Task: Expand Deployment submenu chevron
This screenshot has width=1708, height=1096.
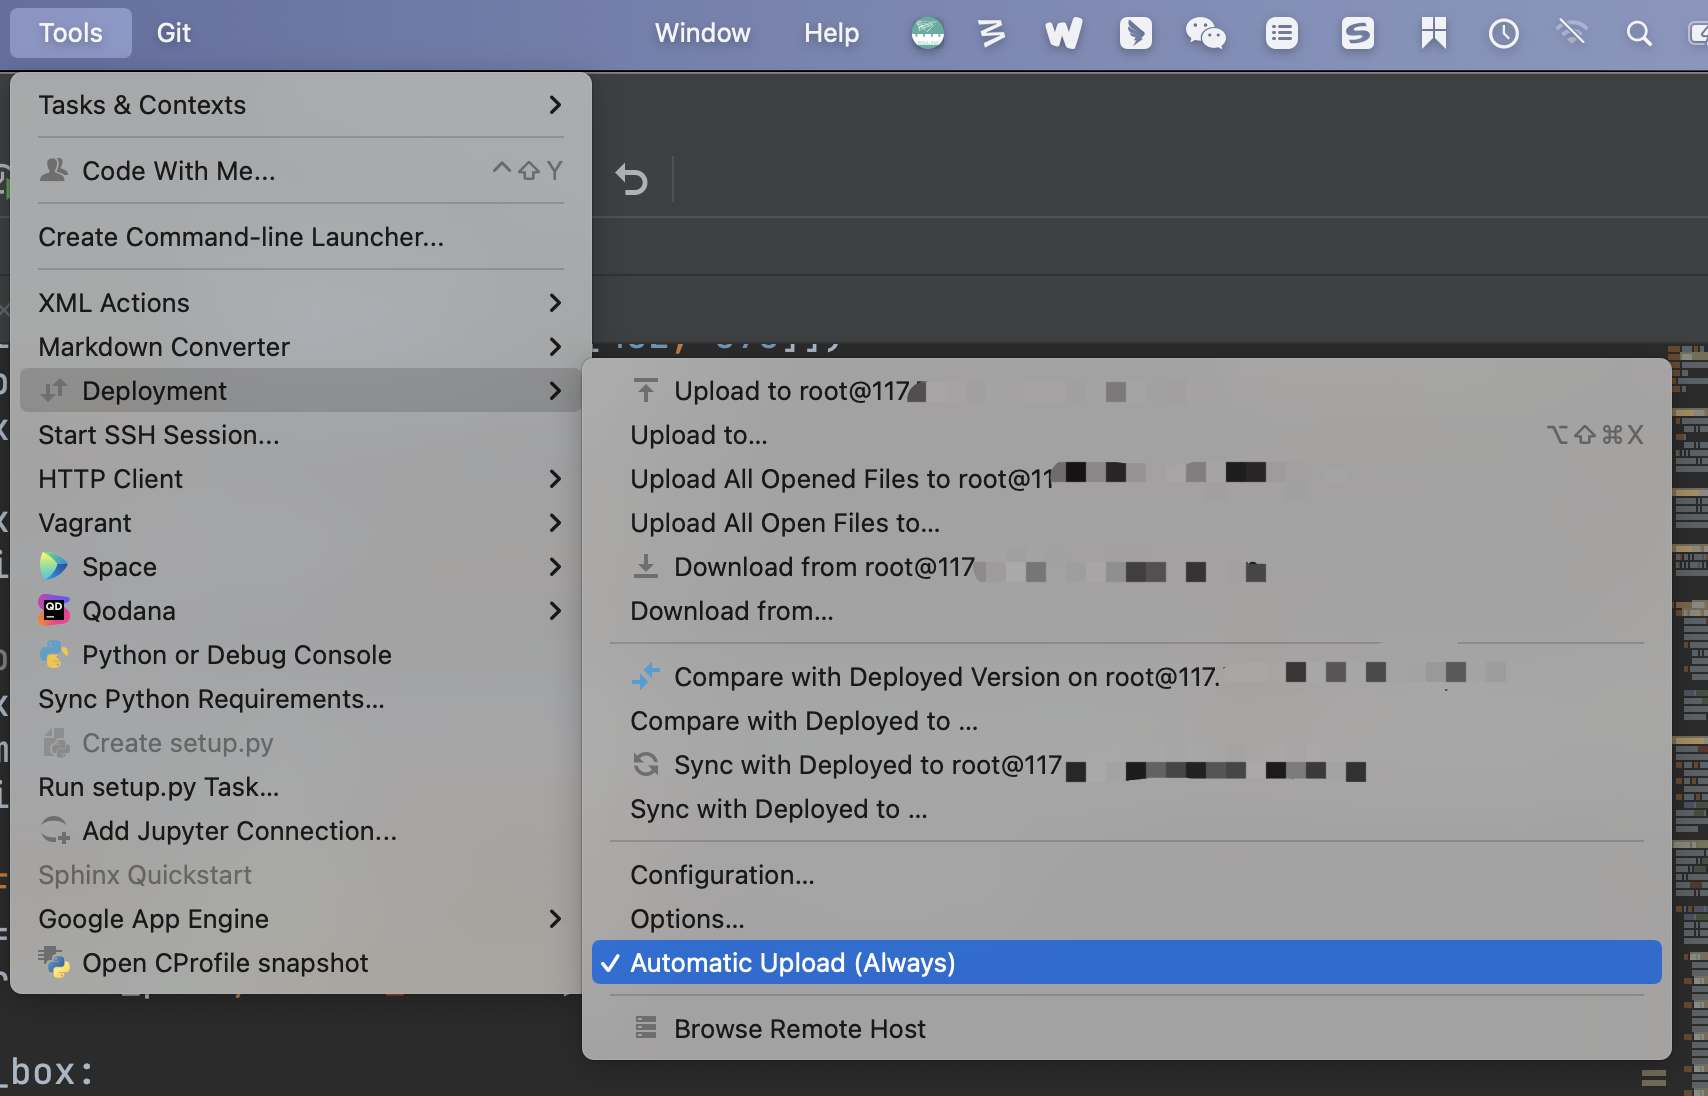Action: [555, 391]
